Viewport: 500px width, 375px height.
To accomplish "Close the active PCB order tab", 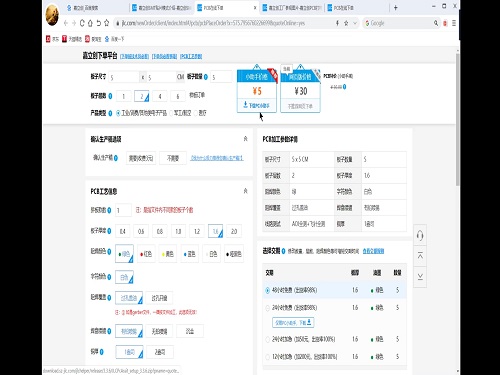I will [255, 8].
